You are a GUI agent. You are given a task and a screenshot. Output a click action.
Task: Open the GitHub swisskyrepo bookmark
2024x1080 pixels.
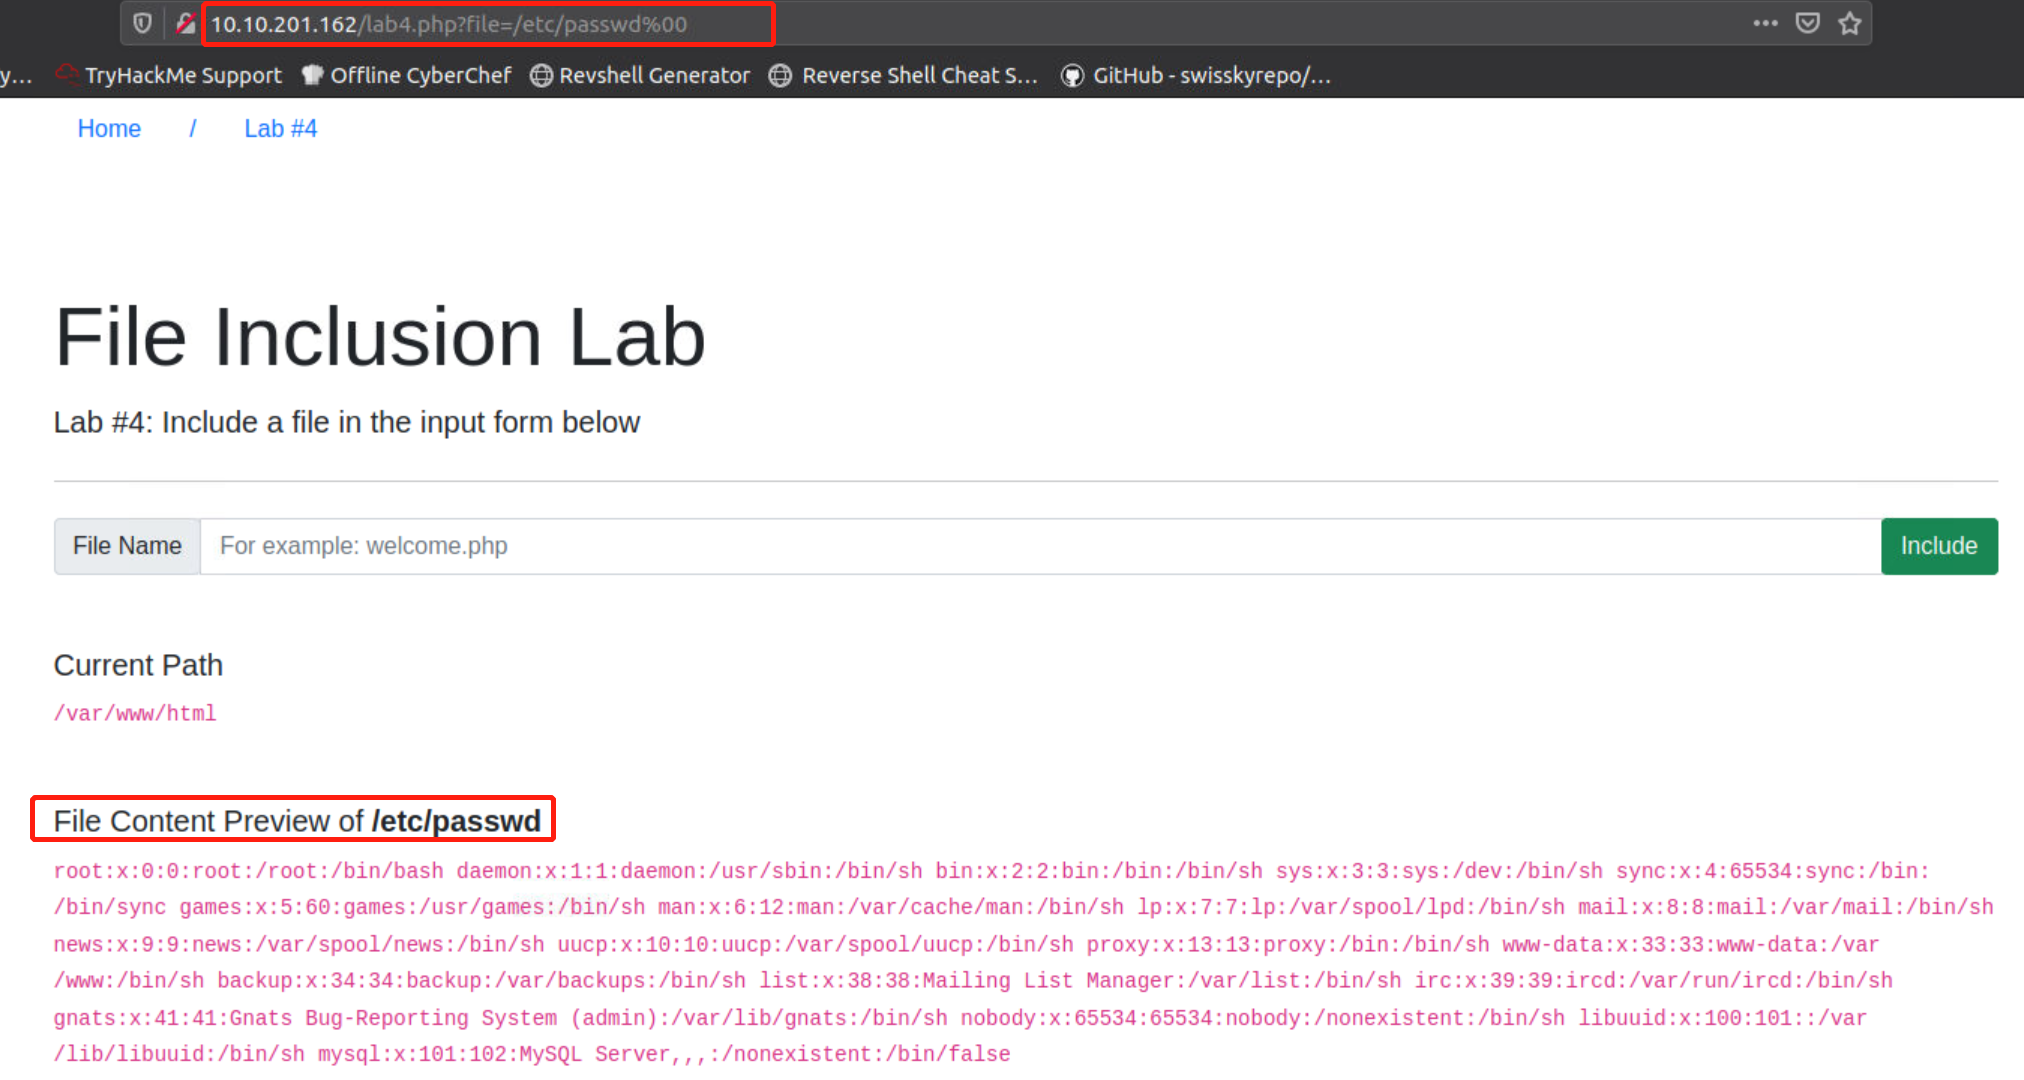click(1197, 75)
